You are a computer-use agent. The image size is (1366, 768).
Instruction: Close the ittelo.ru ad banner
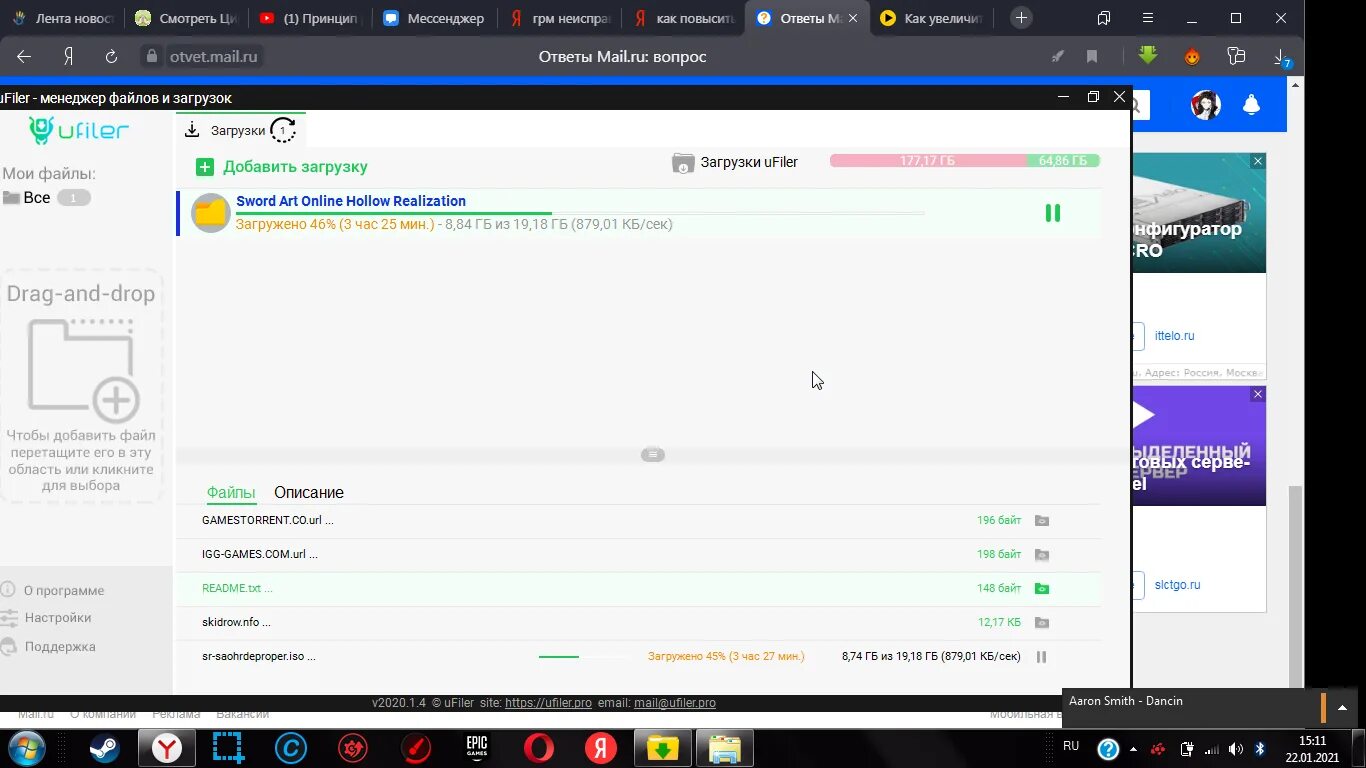1258,161
